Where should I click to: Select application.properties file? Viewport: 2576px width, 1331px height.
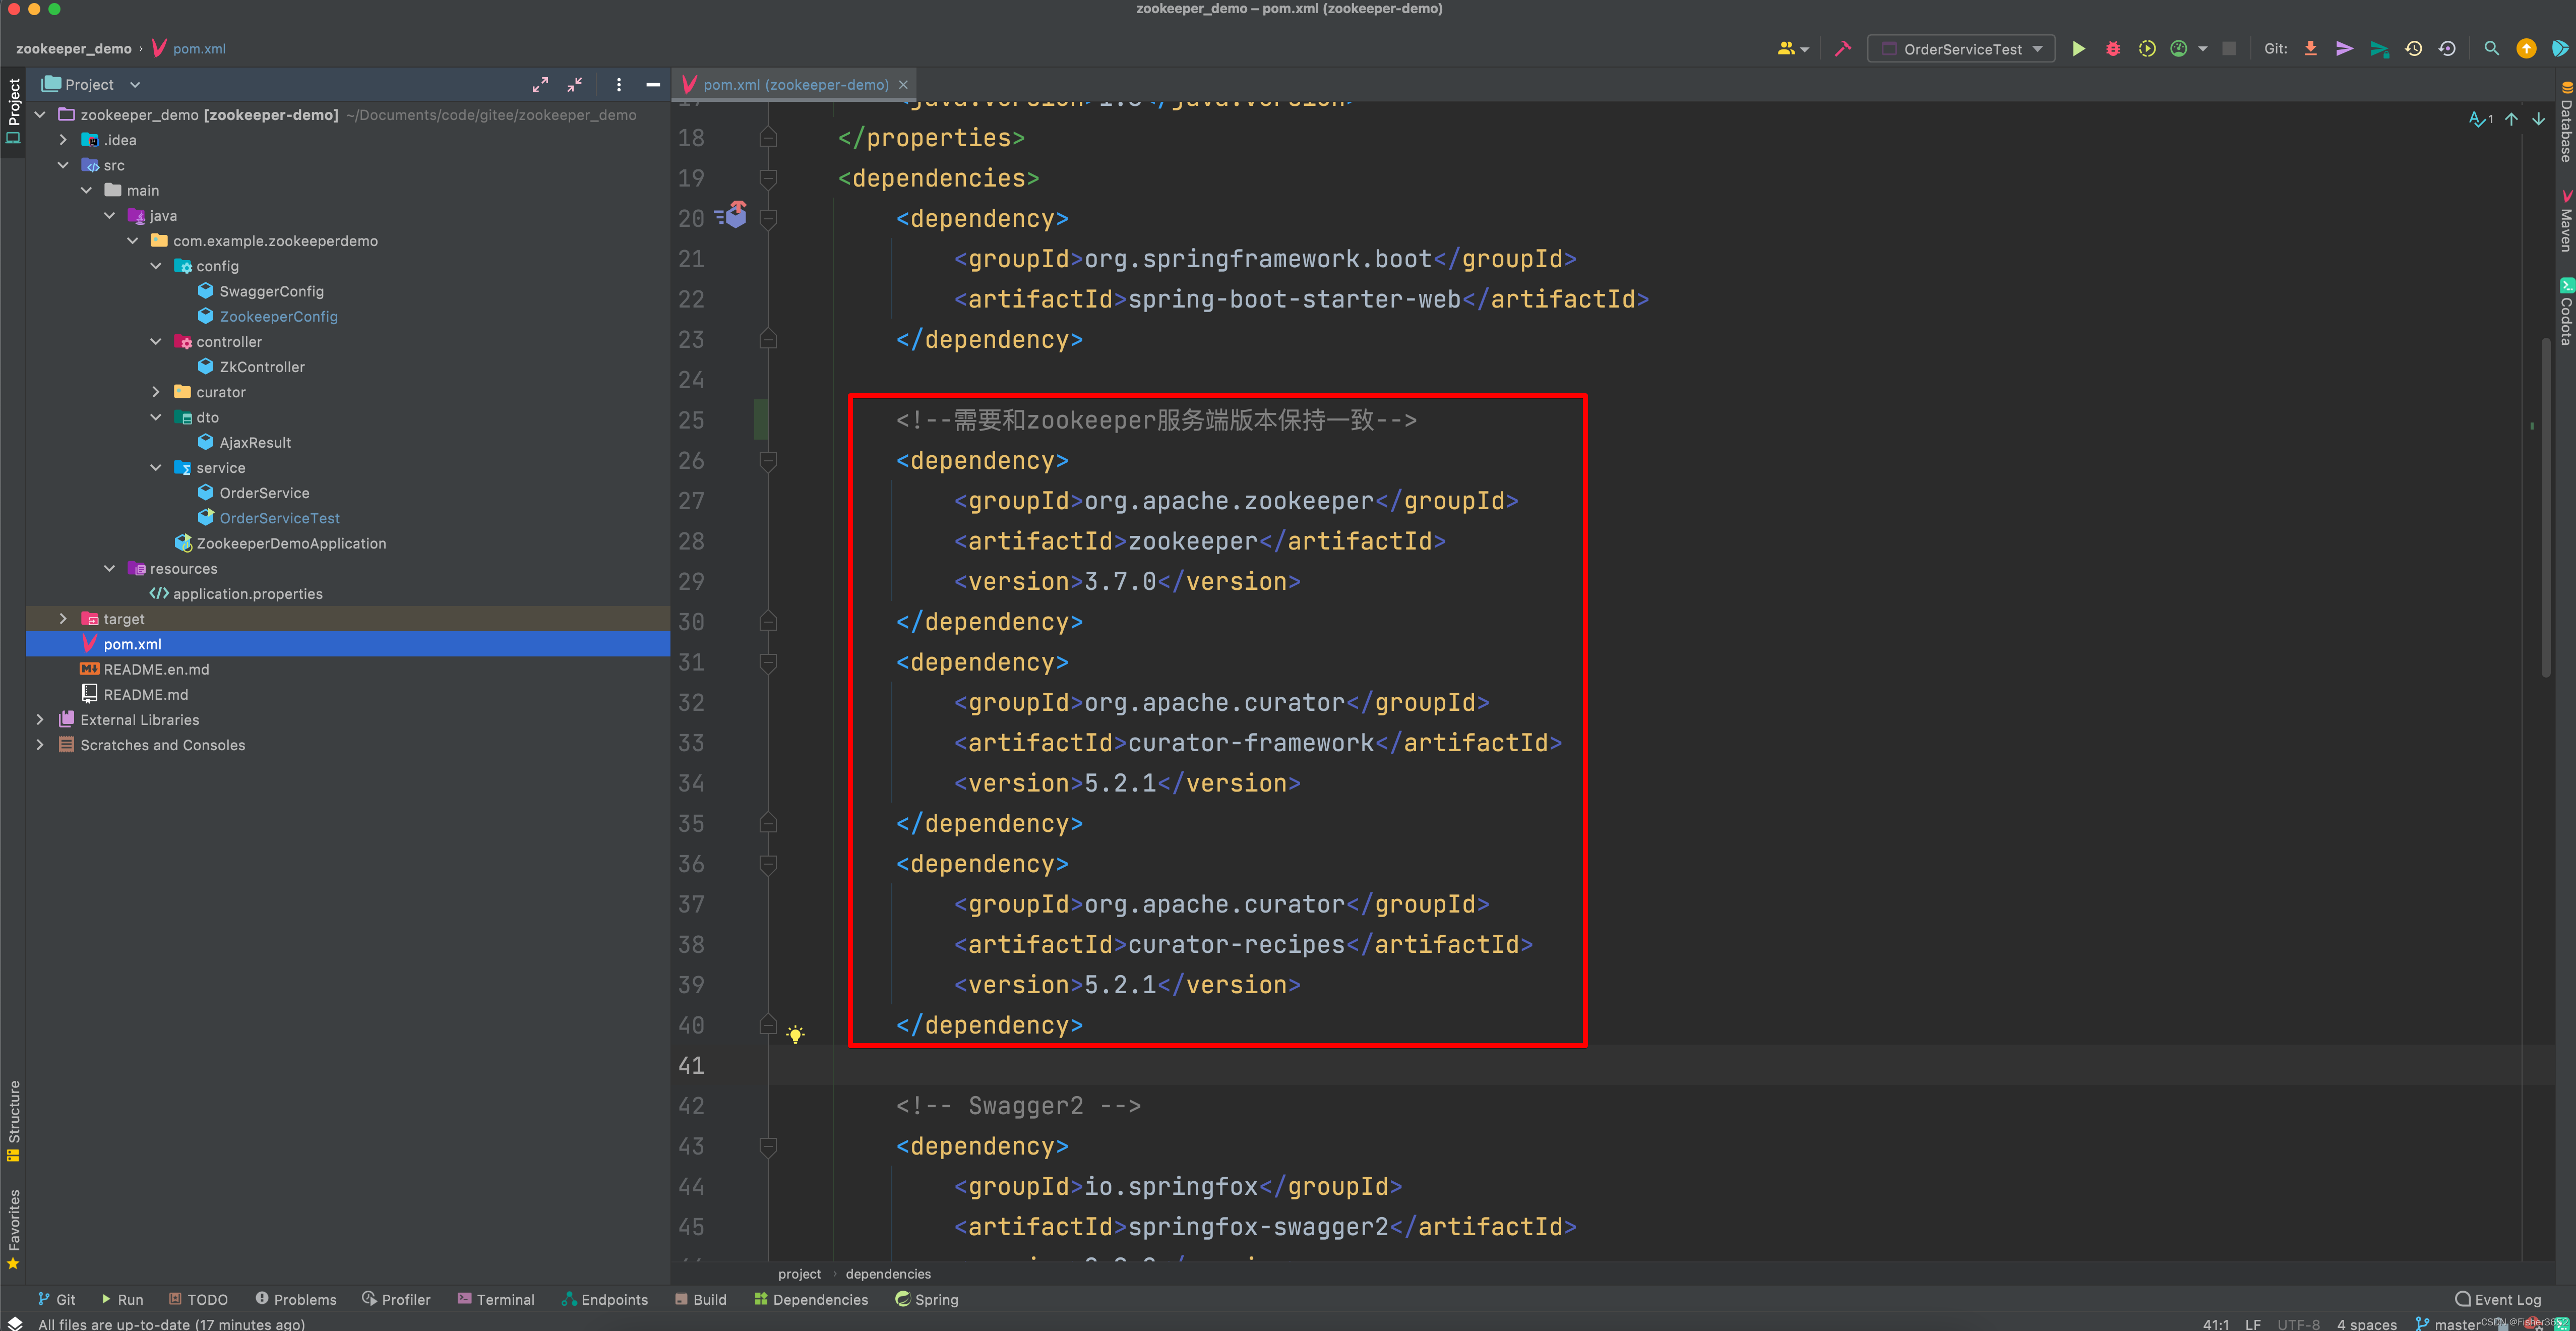point(248,594)
